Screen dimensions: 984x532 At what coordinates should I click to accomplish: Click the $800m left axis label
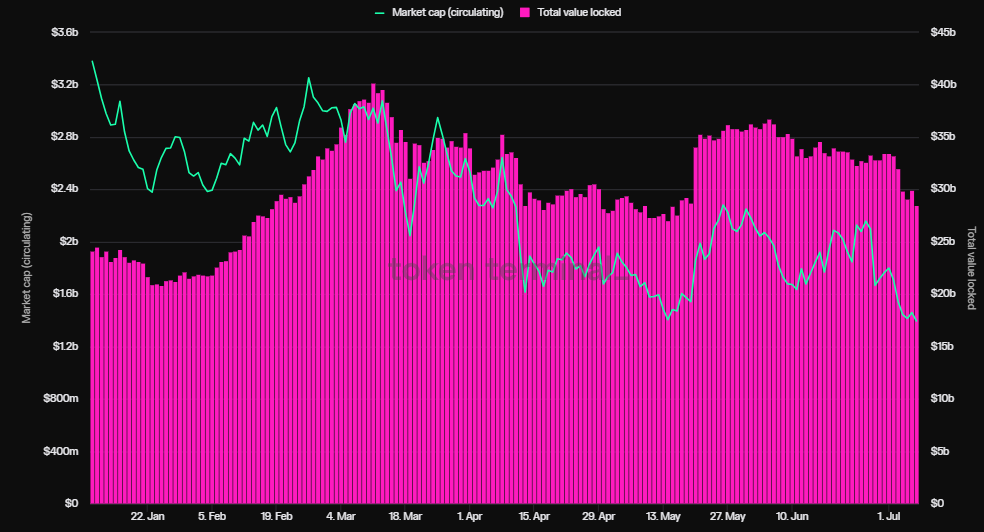pyautogui.click(x=61, y=398)
